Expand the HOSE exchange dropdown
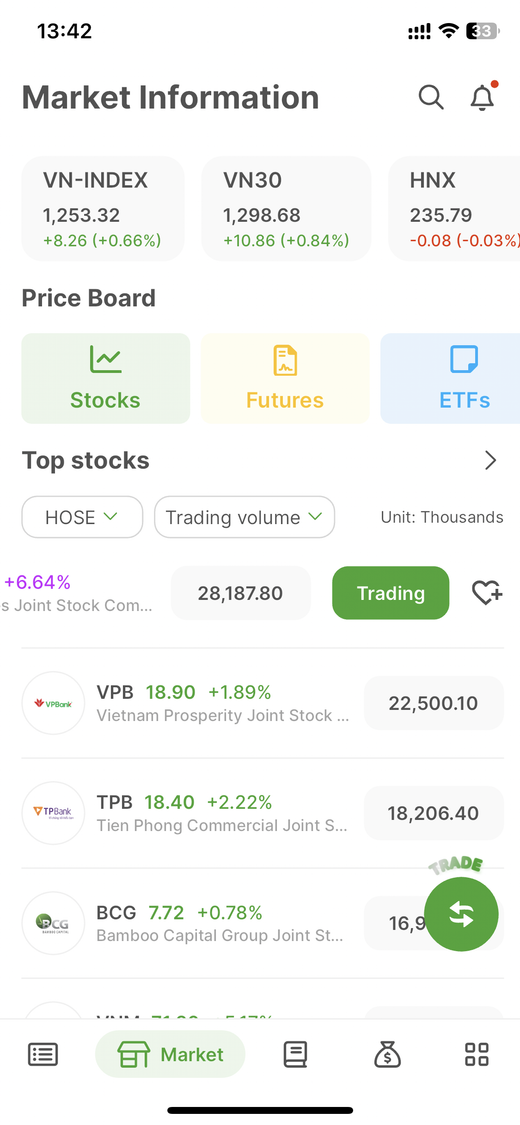 (82, 517)
